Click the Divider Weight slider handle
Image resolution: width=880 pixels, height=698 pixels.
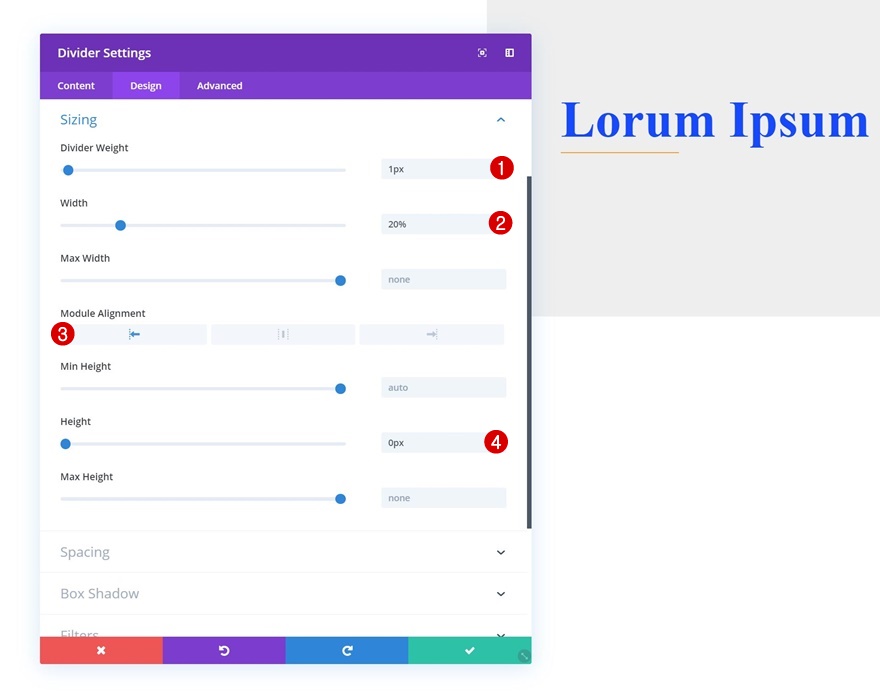[x=68, y=170]
